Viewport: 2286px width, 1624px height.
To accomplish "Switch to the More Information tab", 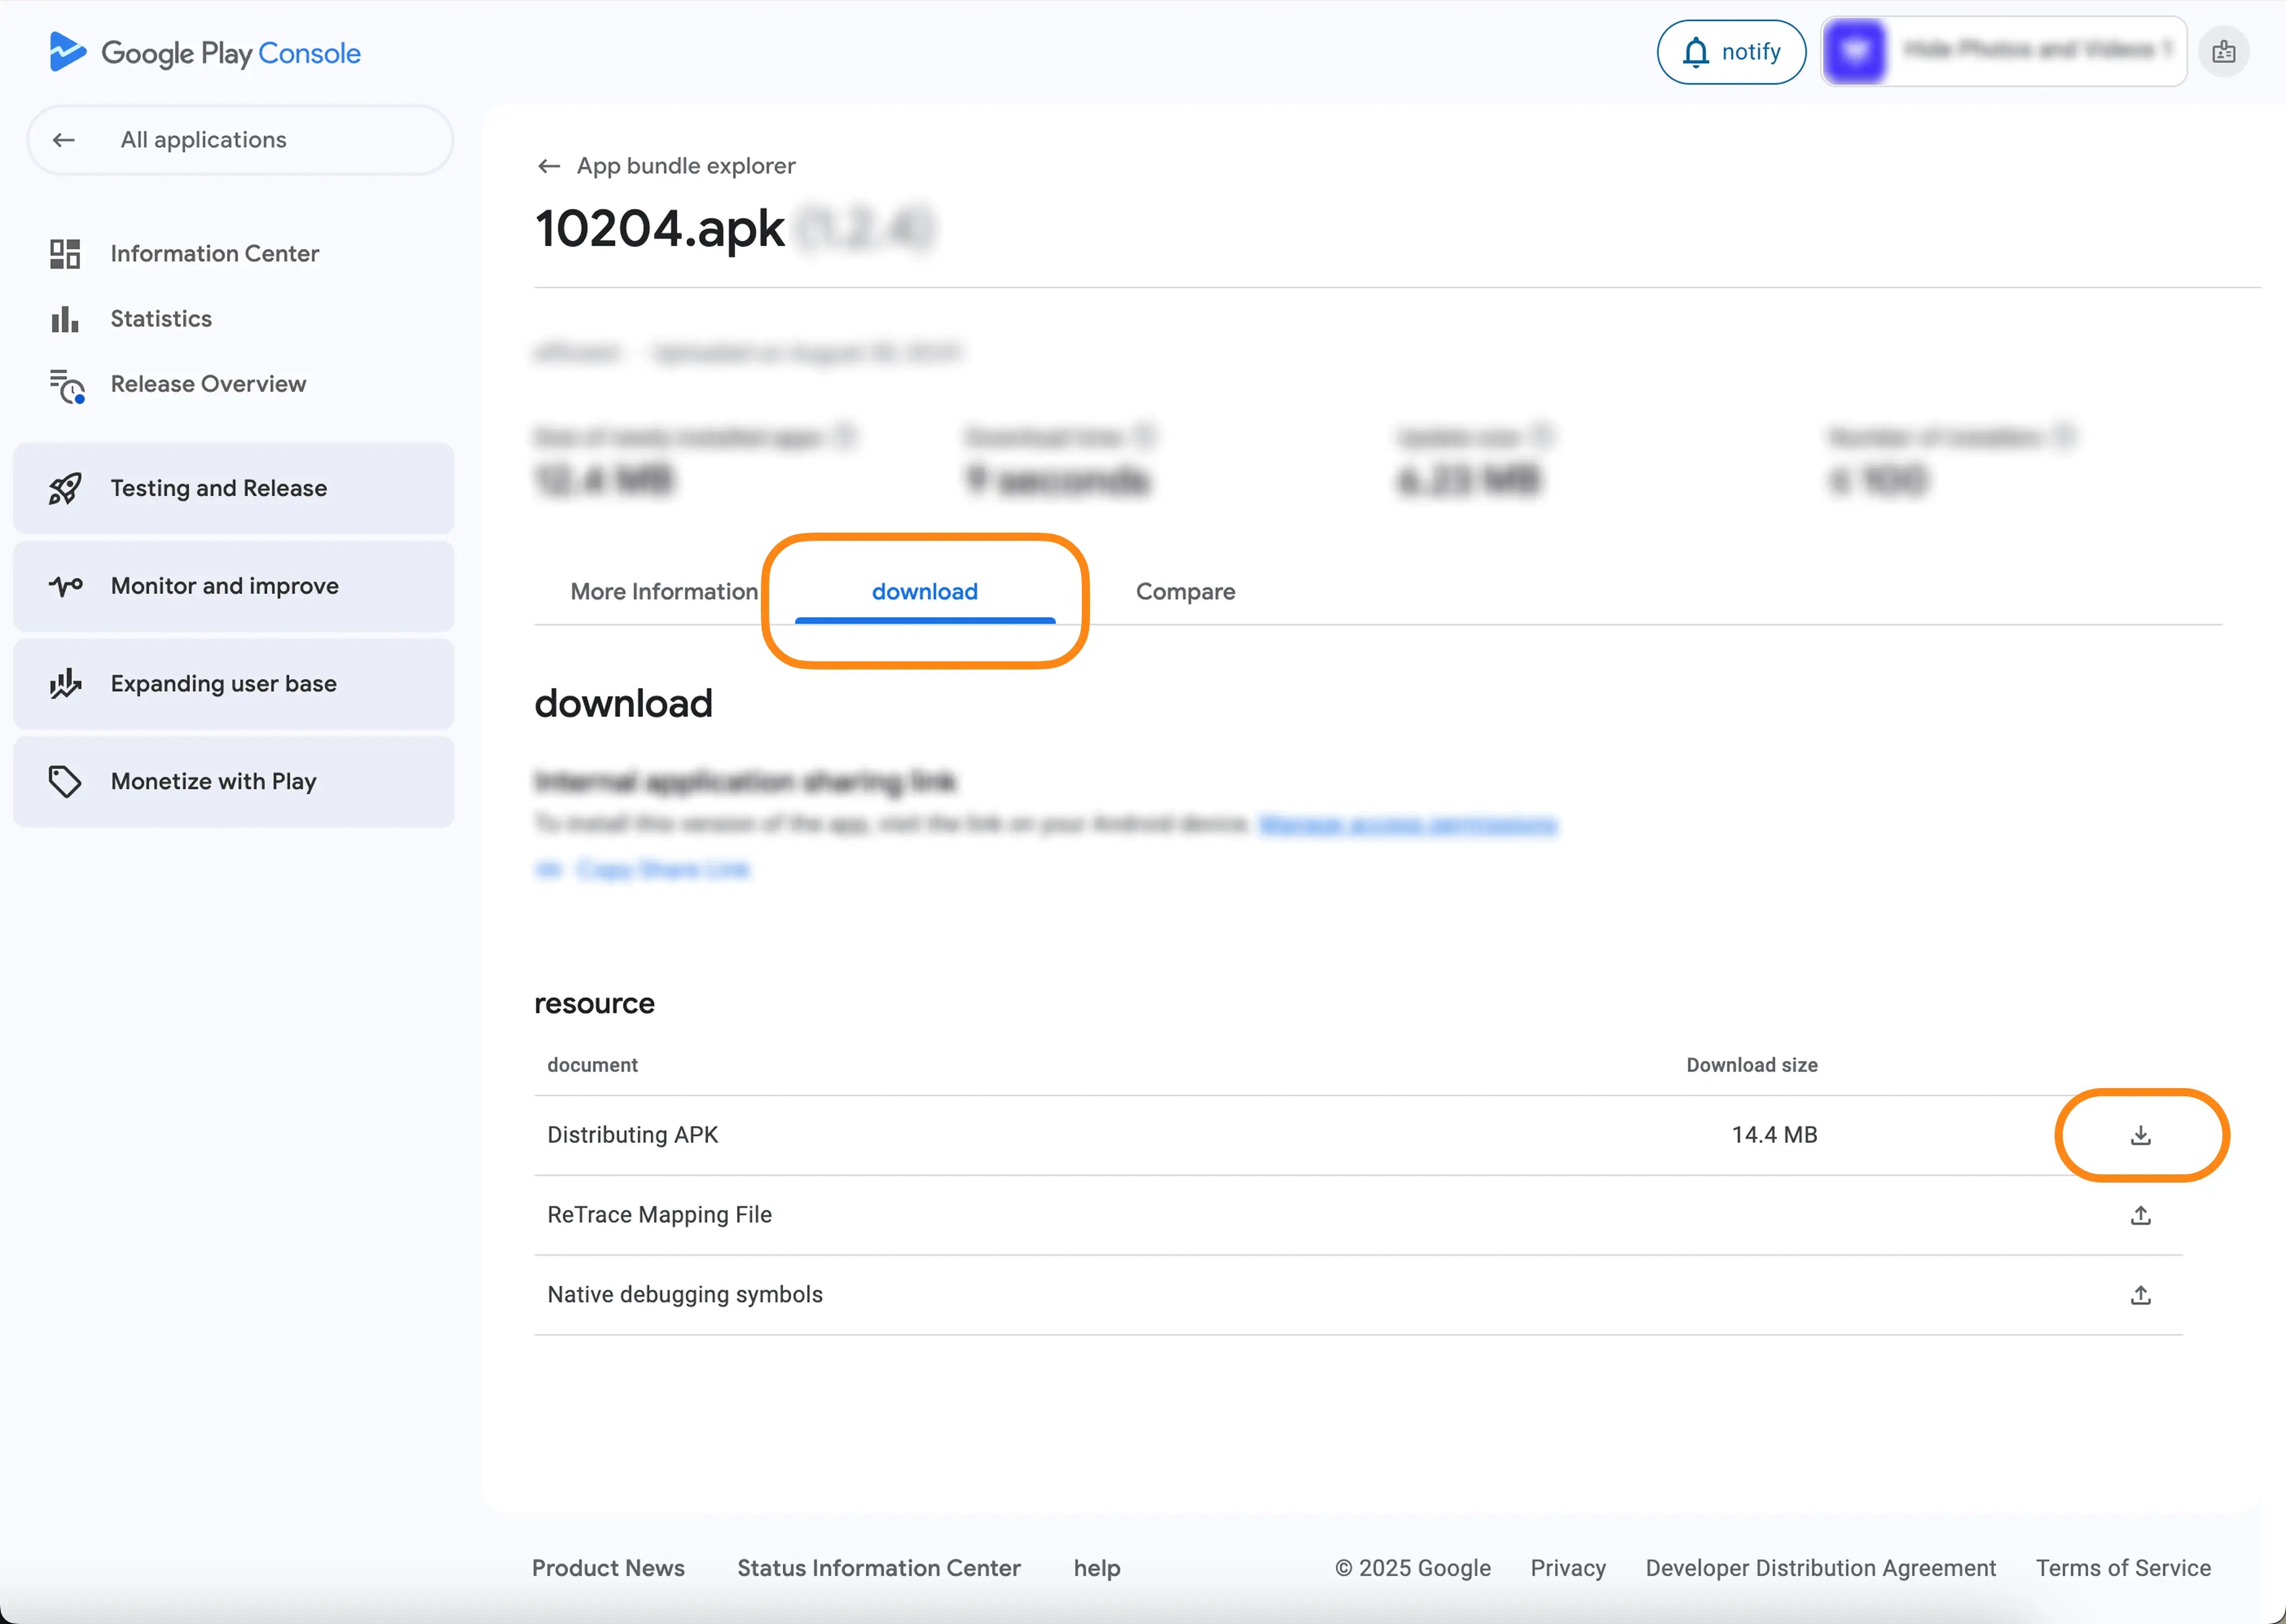I will coord(664,592).
